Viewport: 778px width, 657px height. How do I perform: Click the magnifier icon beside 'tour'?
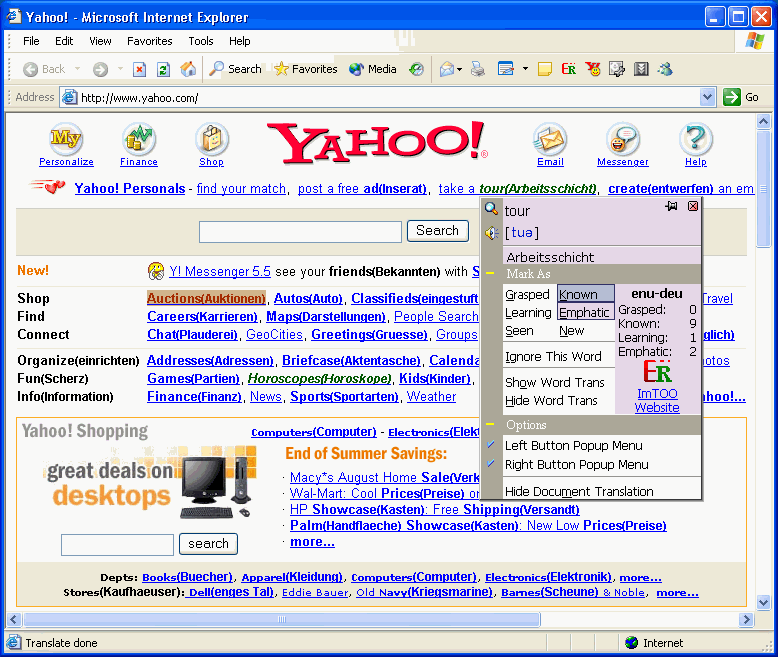pyautogui.click(x=491, y=208)
